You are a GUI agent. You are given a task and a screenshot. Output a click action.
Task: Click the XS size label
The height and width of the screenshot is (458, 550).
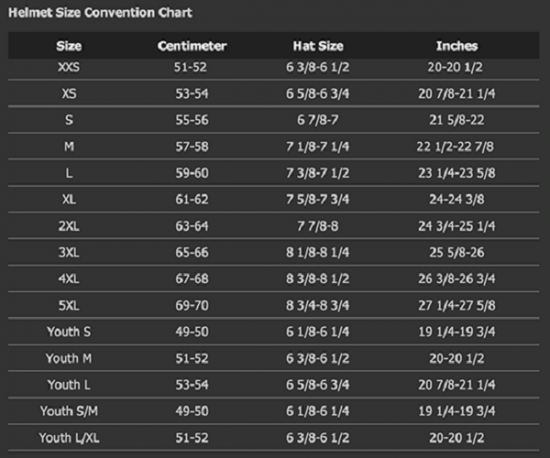pyautogui.click(x=69, y=94)
